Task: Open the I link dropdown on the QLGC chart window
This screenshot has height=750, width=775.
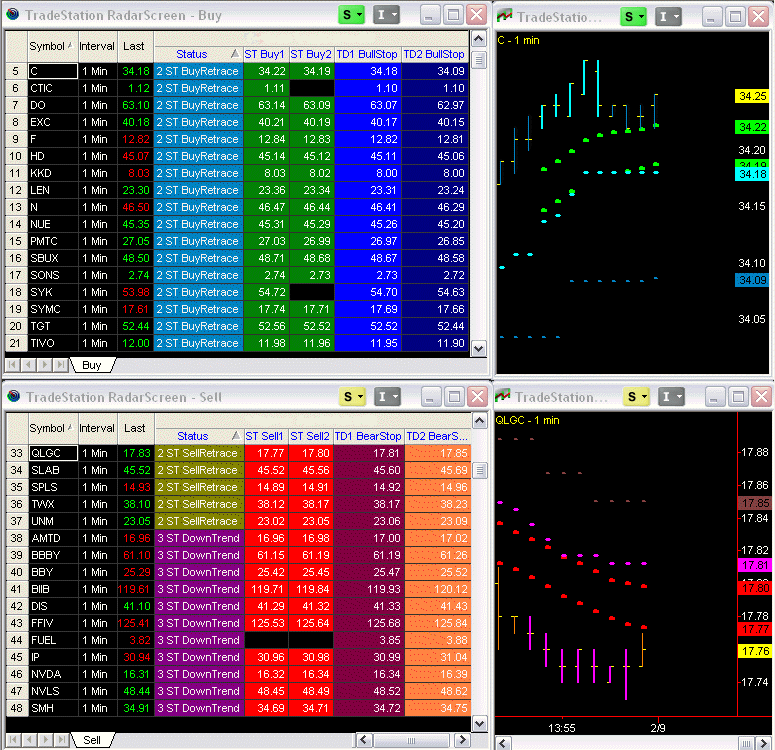Action: point(672,397)
